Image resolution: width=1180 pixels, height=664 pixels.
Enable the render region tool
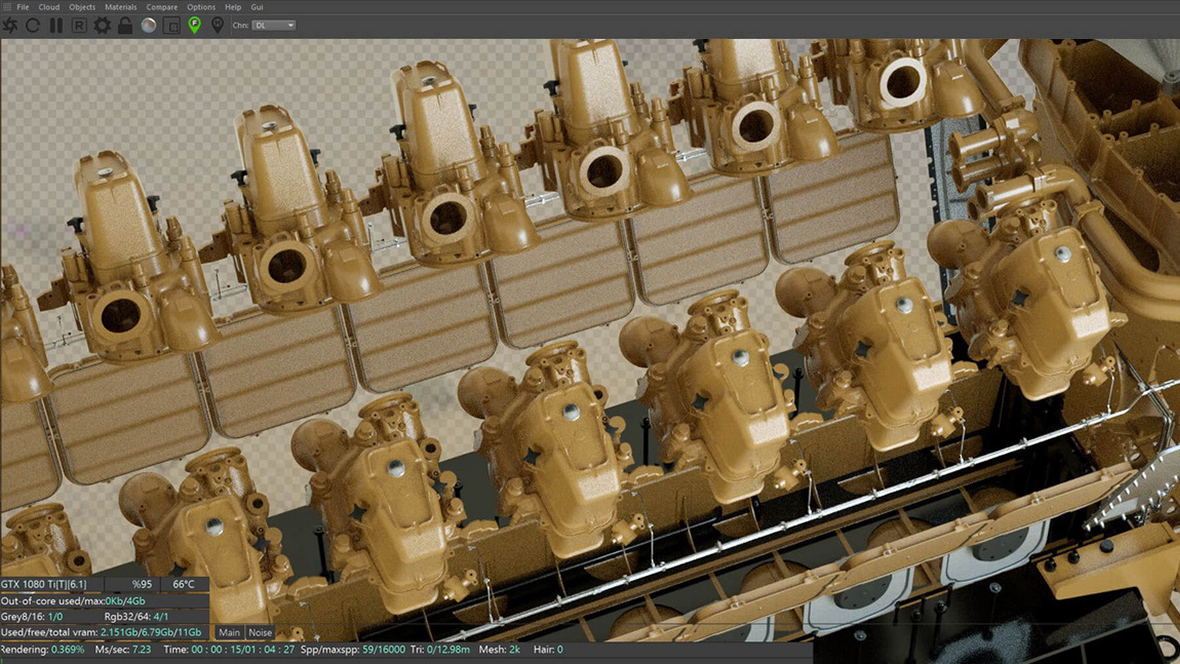172,25
